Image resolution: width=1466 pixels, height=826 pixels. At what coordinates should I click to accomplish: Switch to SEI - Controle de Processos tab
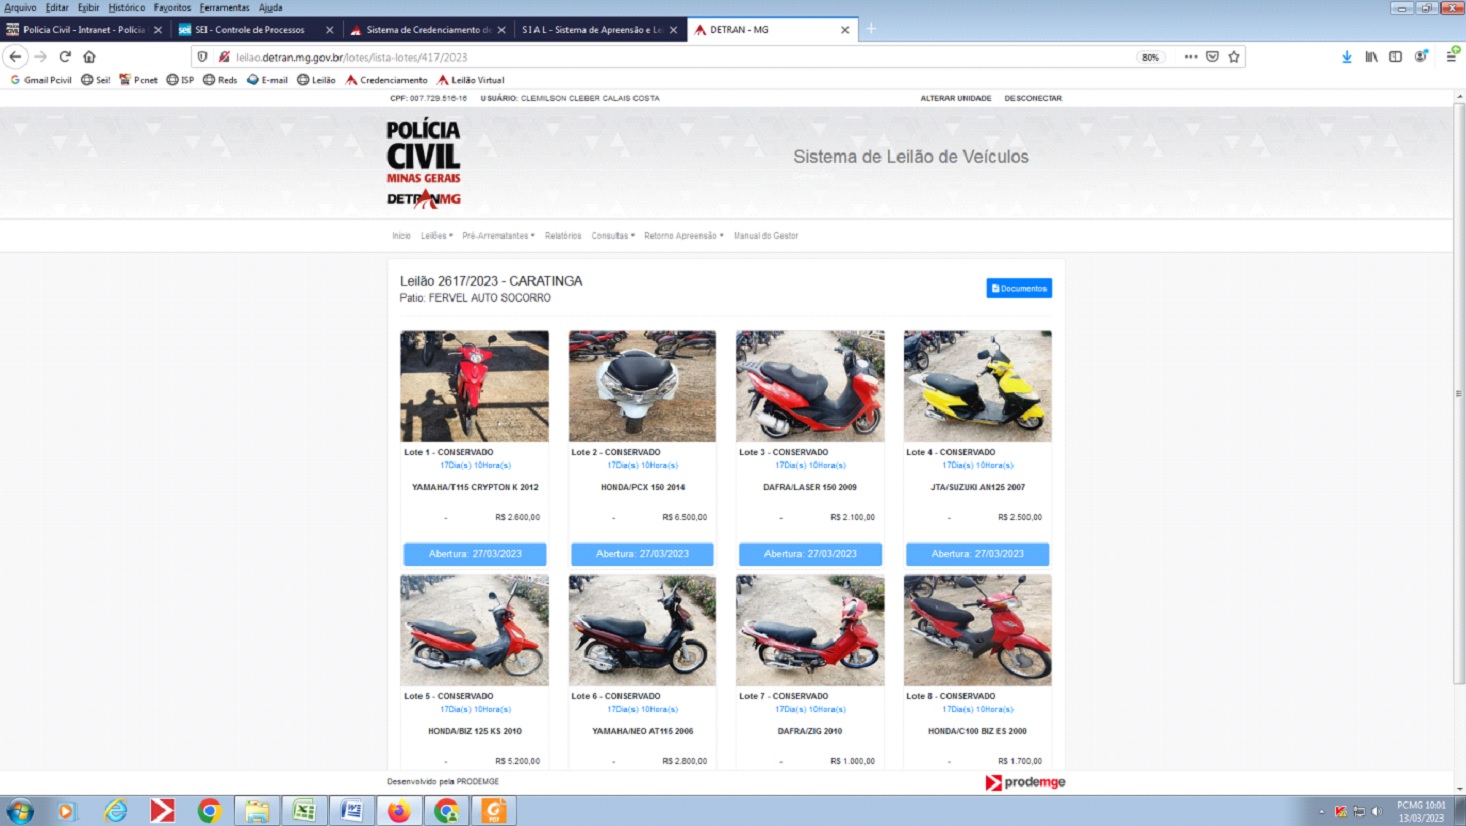[250, 30]
